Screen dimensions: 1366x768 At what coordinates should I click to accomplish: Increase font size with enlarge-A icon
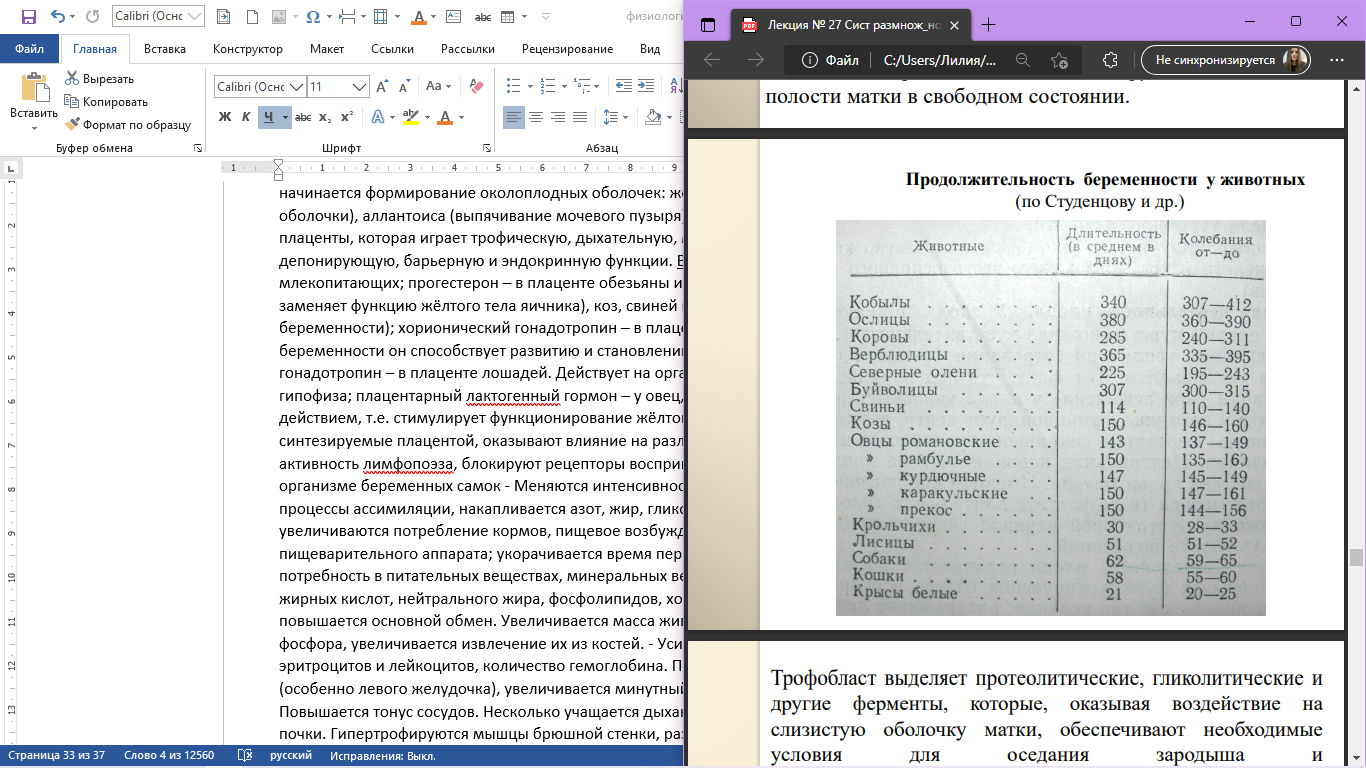click(x=382, y=87)
